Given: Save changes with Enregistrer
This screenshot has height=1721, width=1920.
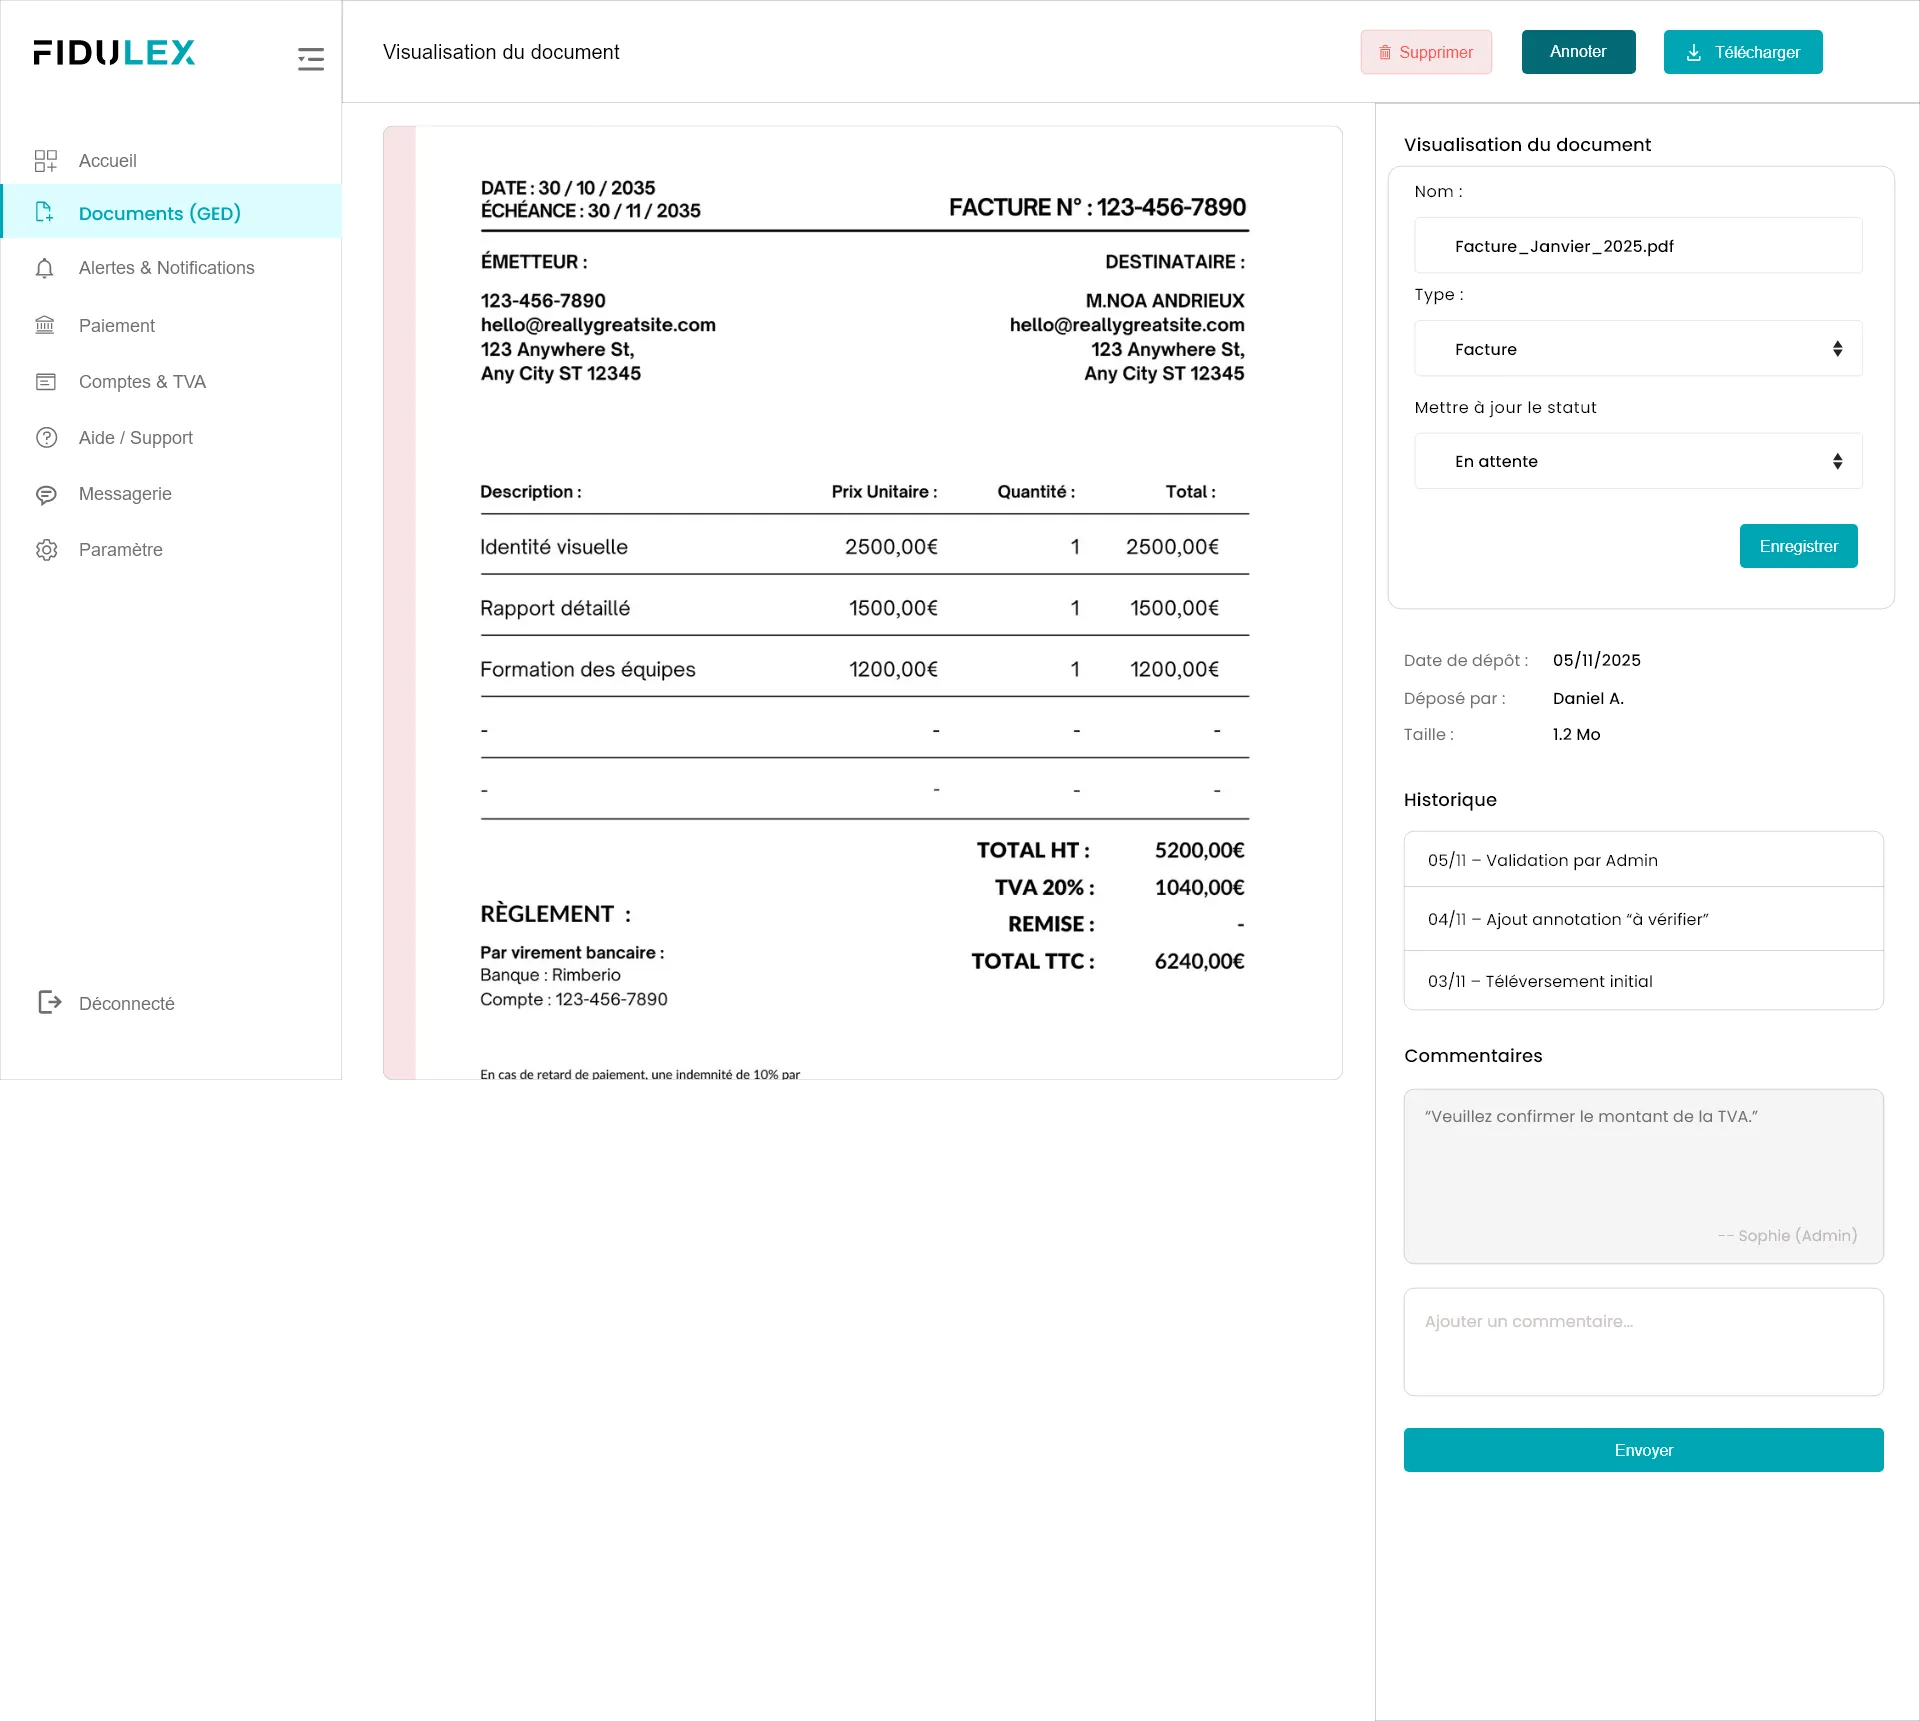Looking at the screenshot, I should pos(1797,546).
